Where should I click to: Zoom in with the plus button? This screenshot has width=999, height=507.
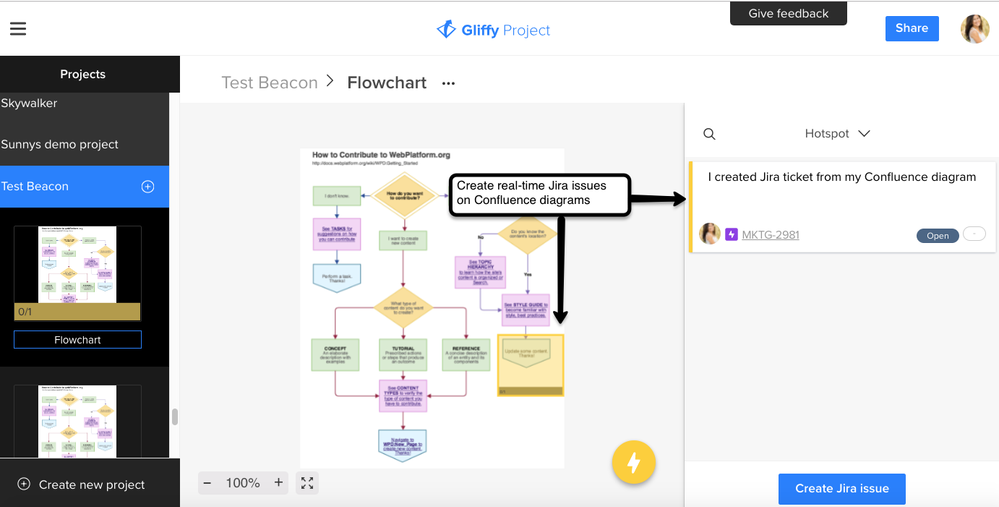278,483
